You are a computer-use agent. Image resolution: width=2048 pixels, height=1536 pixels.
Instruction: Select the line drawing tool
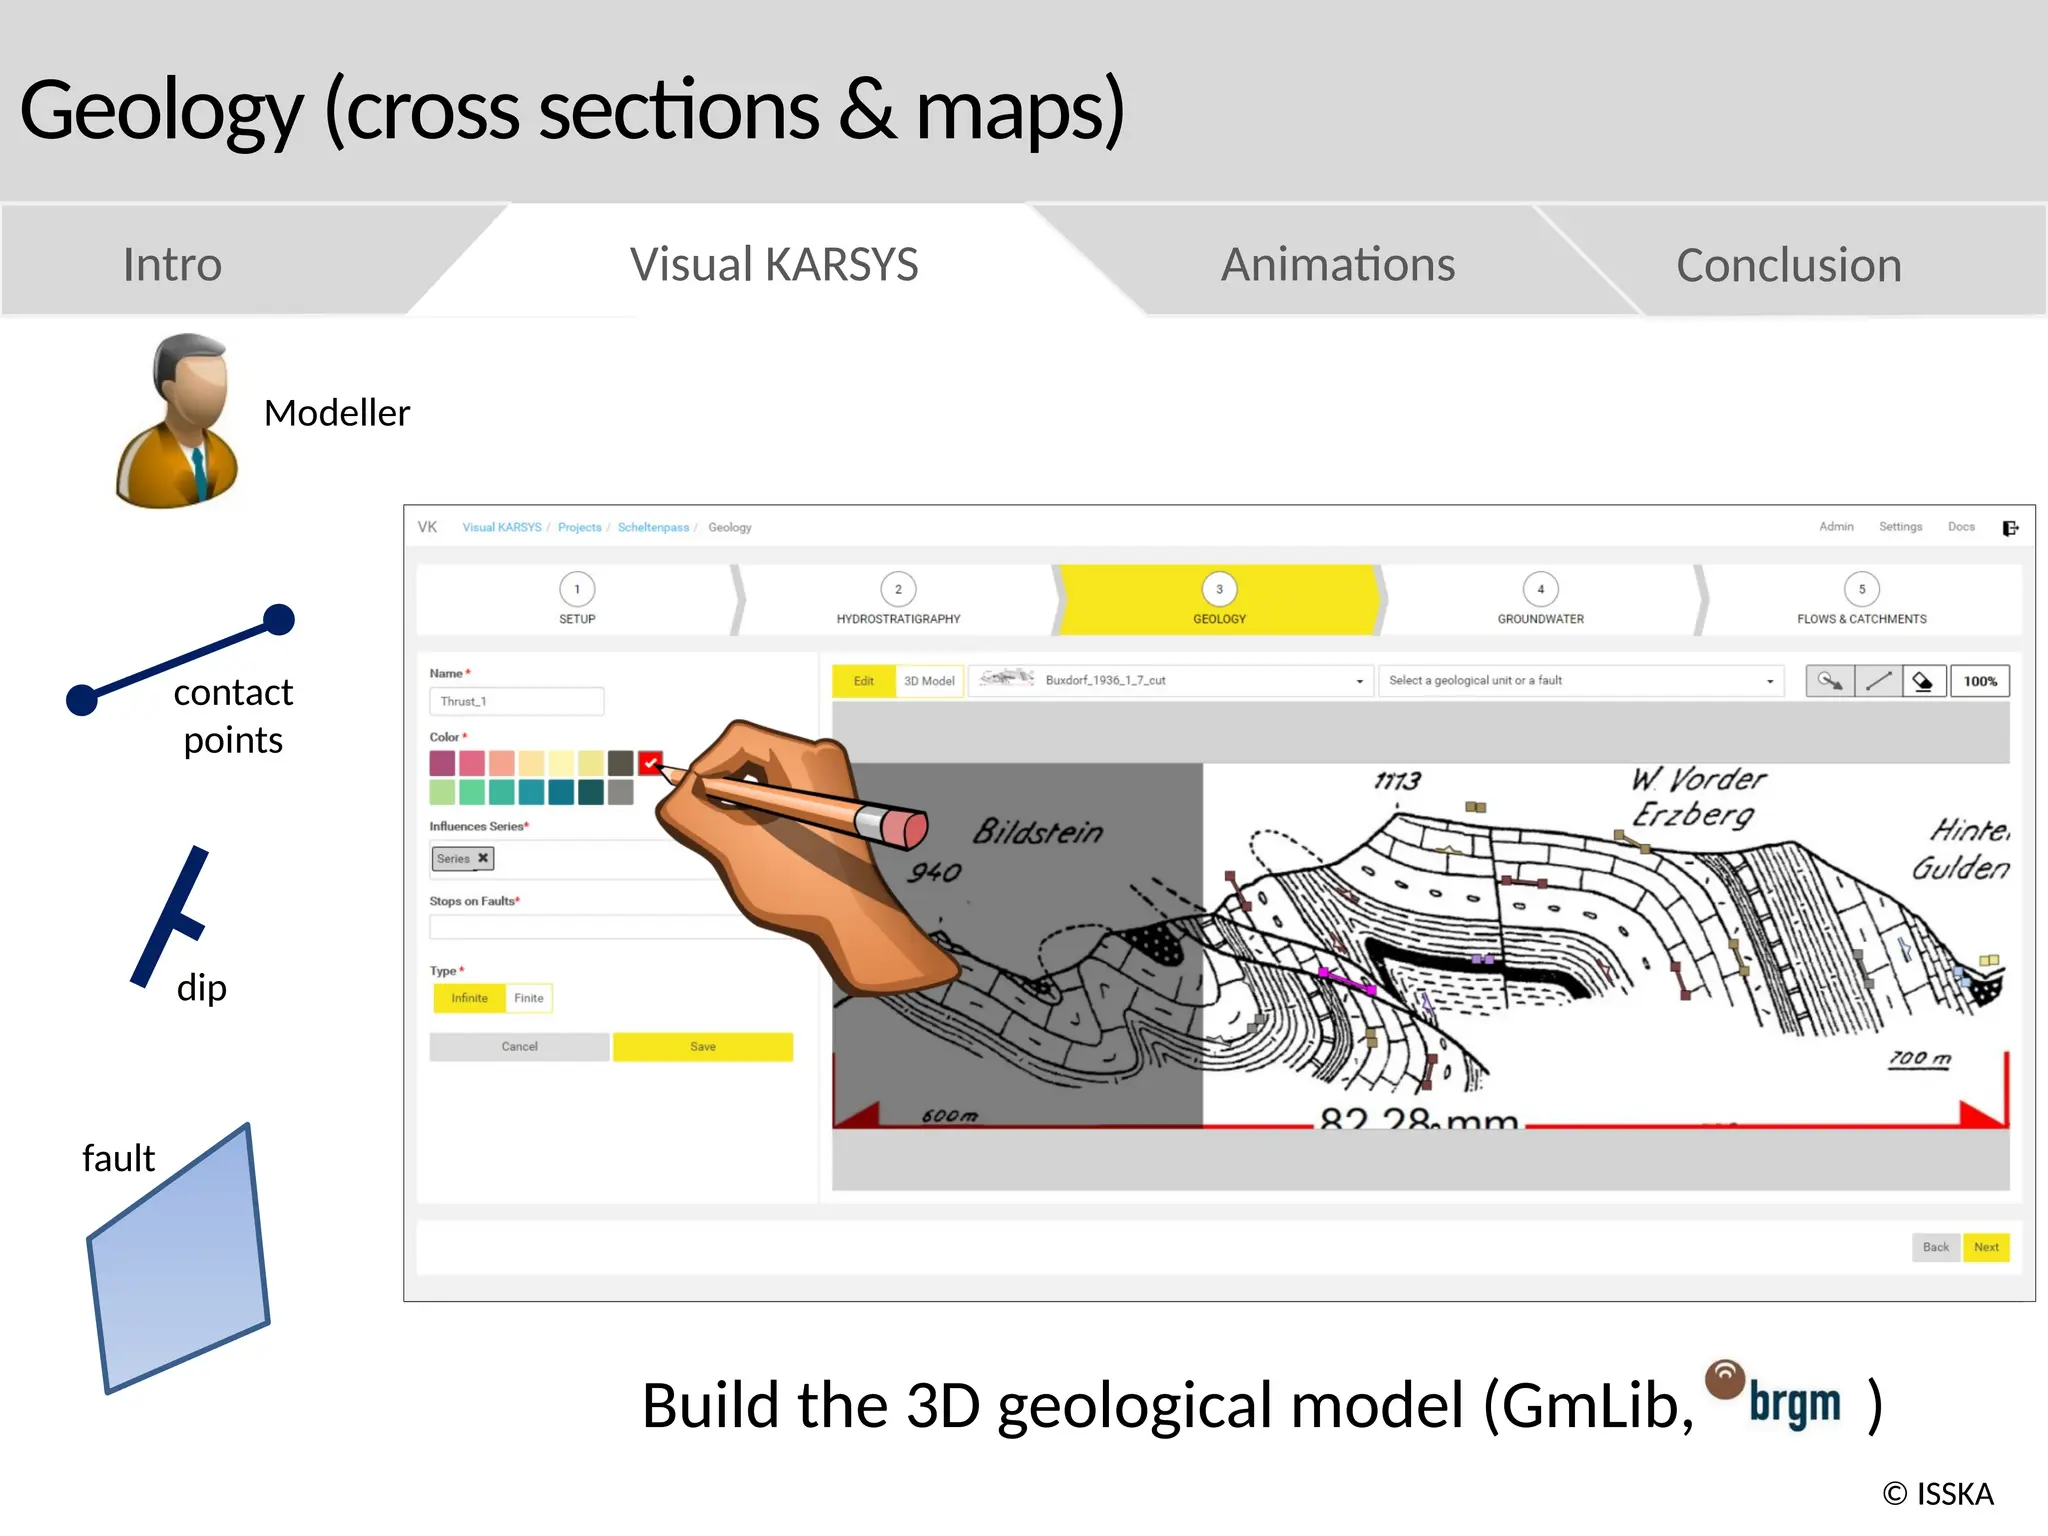click(x=1878, y=681)
